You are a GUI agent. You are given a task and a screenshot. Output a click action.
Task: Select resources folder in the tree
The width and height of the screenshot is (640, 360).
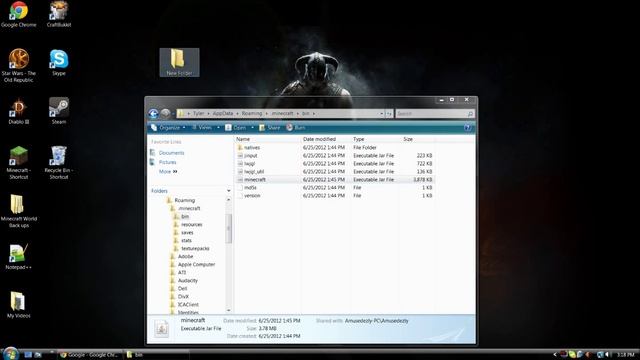click(191, 224)
